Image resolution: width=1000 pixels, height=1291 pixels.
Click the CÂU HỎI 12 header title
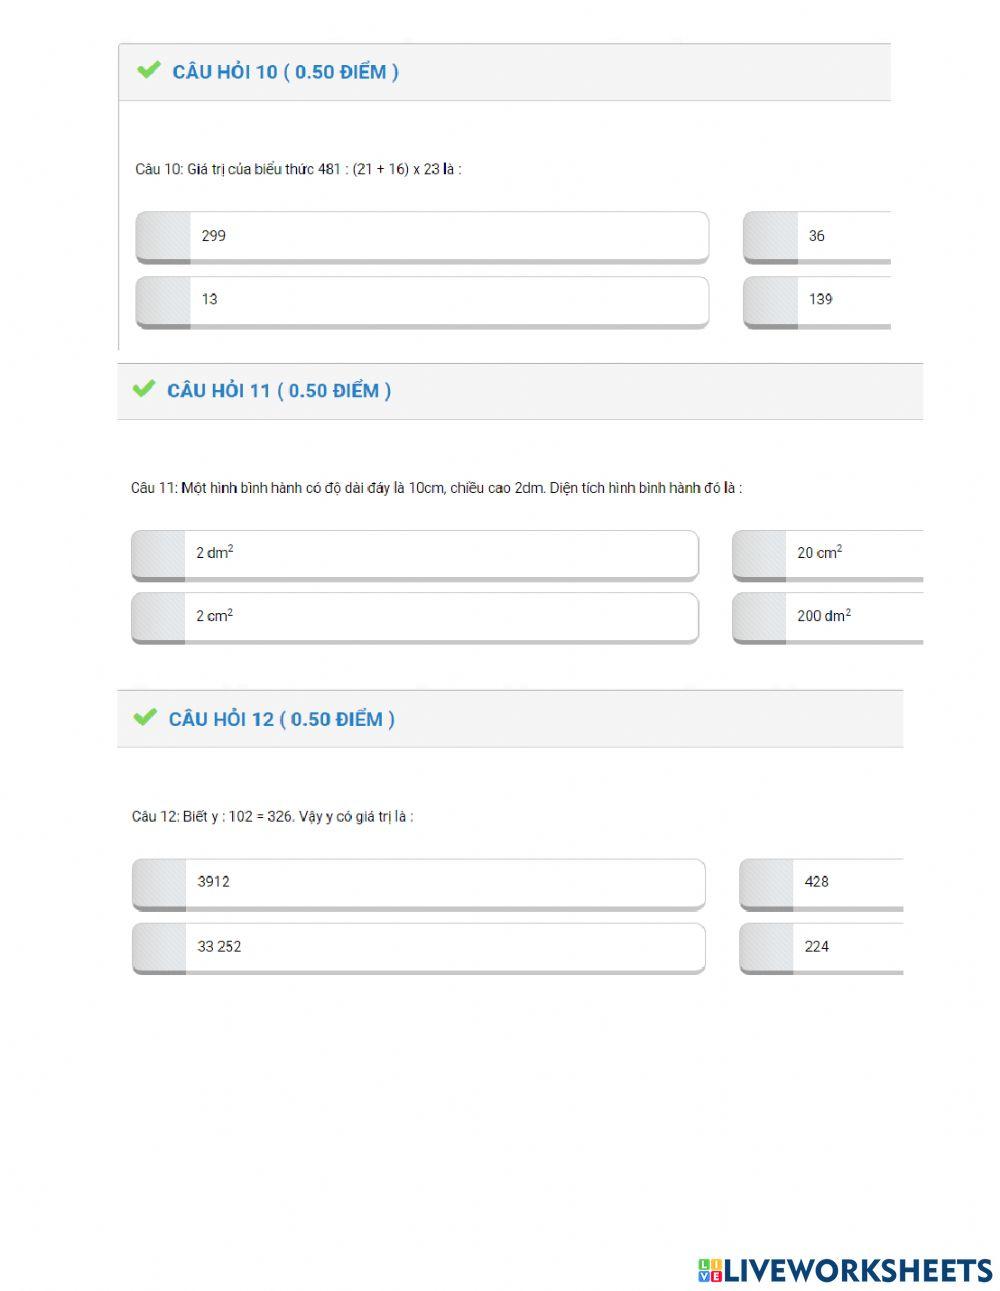point(281,719)
